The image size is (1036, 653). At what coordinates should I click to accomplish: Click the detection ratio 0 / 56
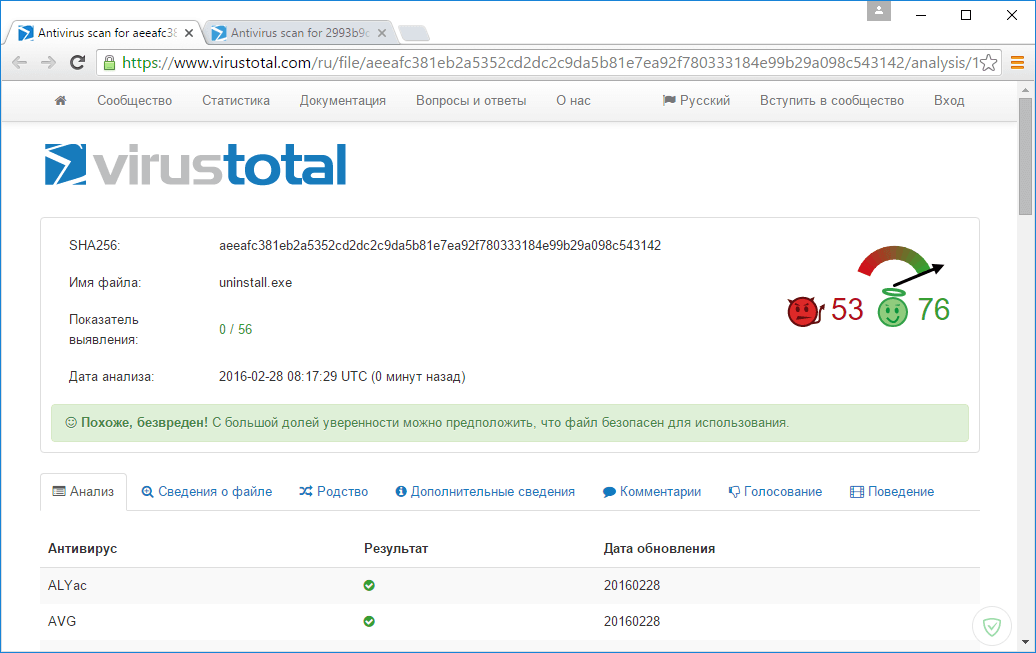[236, 329]
